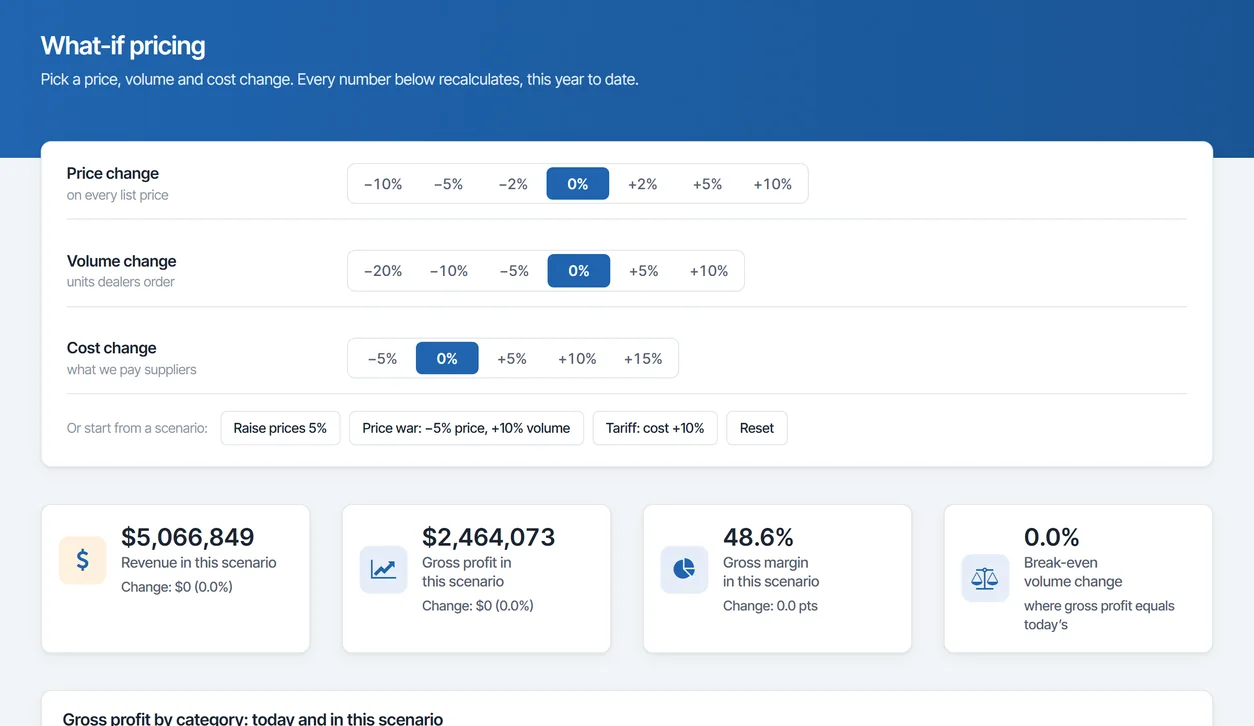The width and height of the screenshot is (1254, 726).
Task: Pick +5% in the Volume change row
Action: pos(644,271)
